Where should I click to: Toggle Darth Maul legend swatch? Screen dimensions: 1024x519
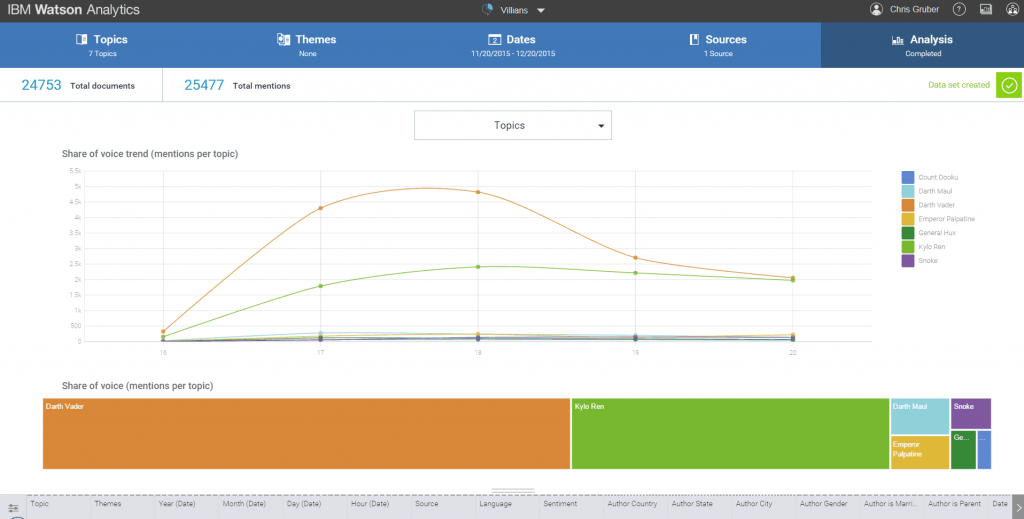pyautogui.click(x=908, y=191)
